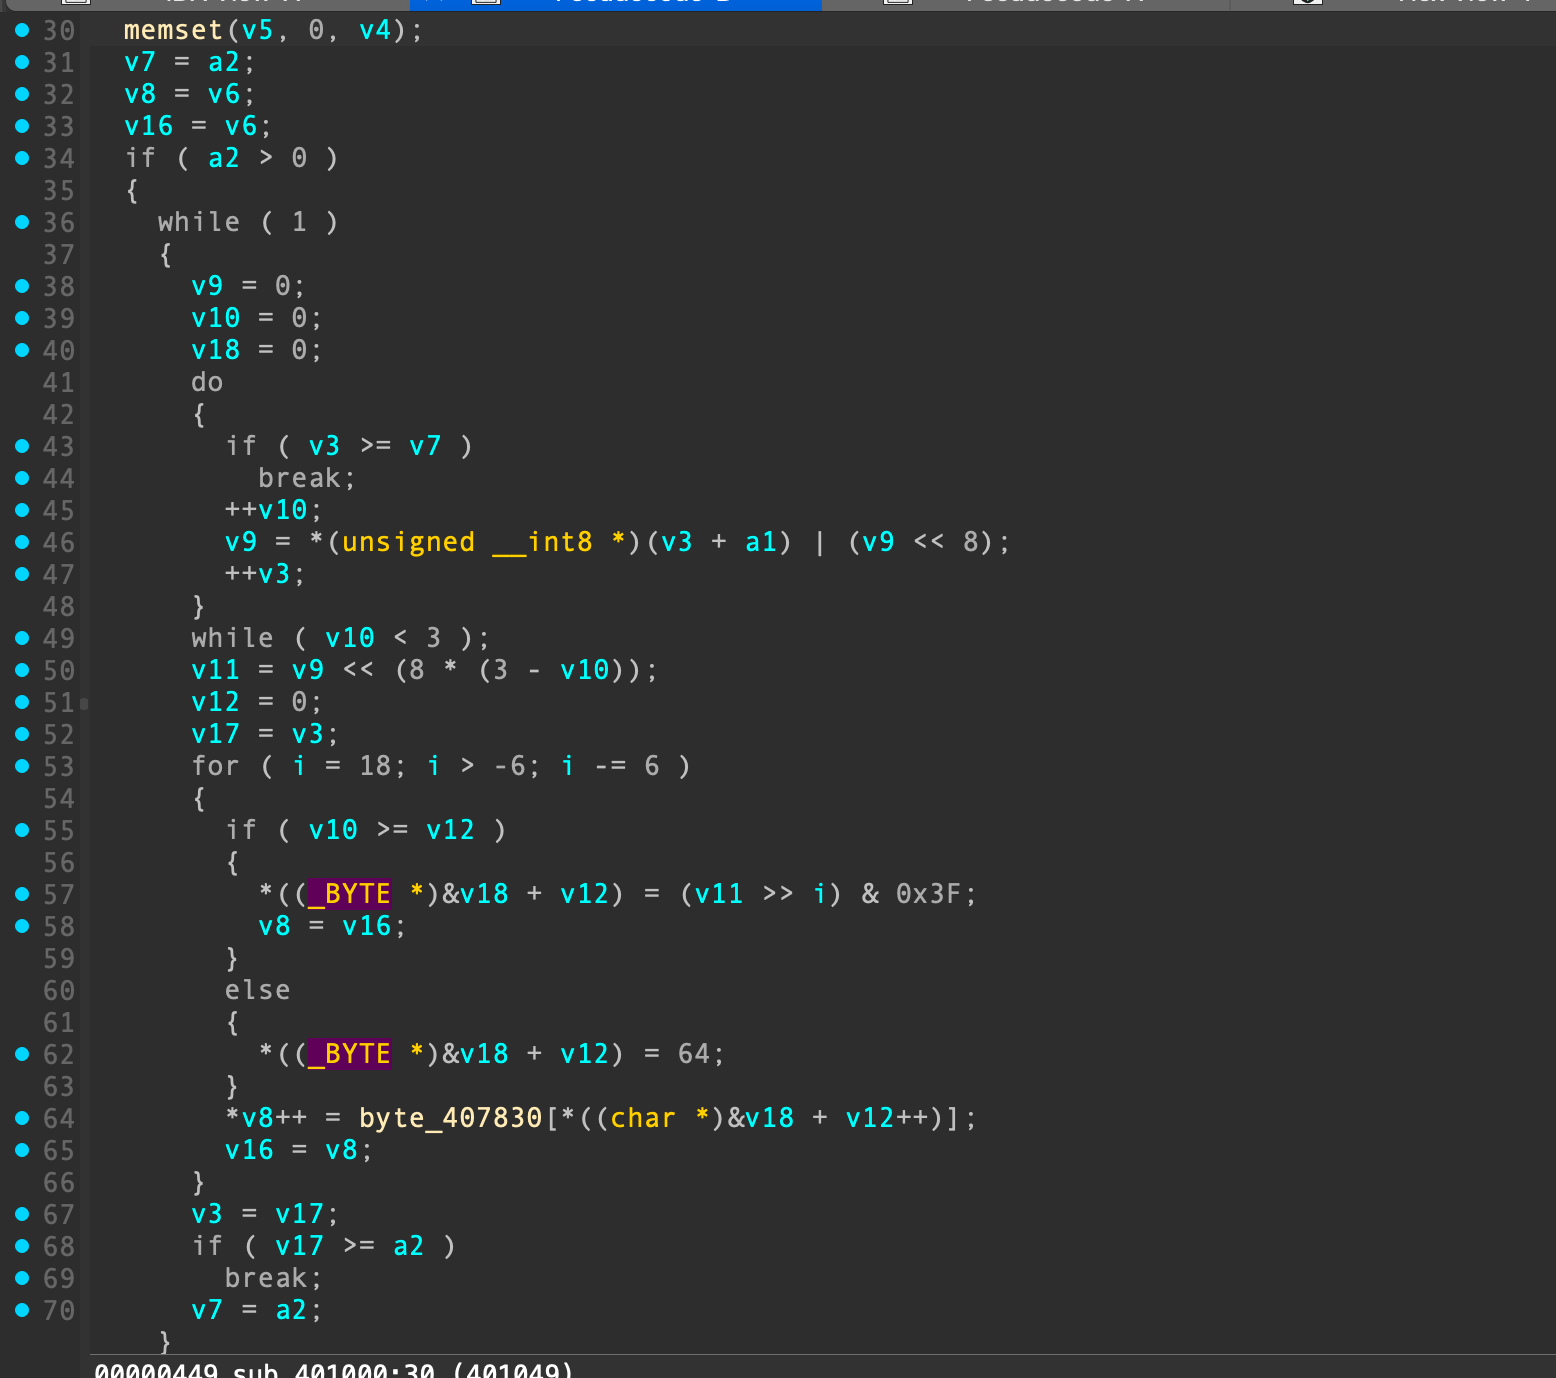Click variable v9 on line 38
Viewport: 1556px width, 1378px height.
coord(207,286)
